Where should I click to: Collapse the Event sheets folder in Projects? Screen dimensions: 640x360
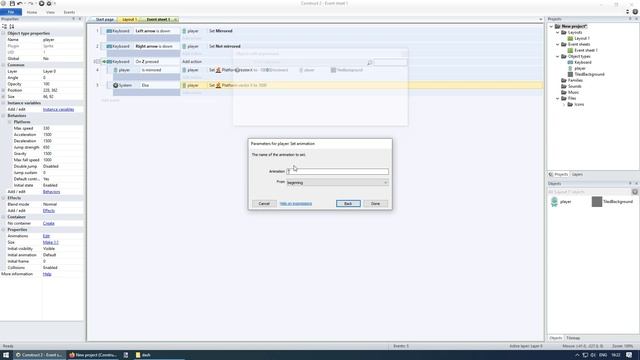(x=558, y=44)
